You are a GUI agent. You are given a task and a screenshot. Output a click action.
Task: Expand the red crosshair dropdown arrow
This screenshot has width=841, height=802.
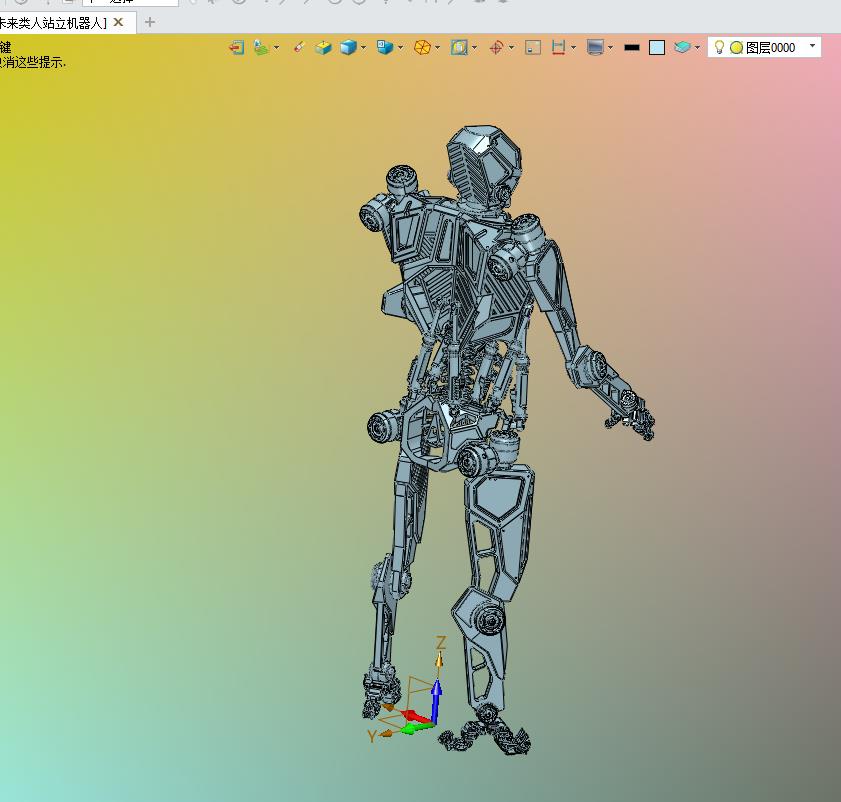(512, 48)
